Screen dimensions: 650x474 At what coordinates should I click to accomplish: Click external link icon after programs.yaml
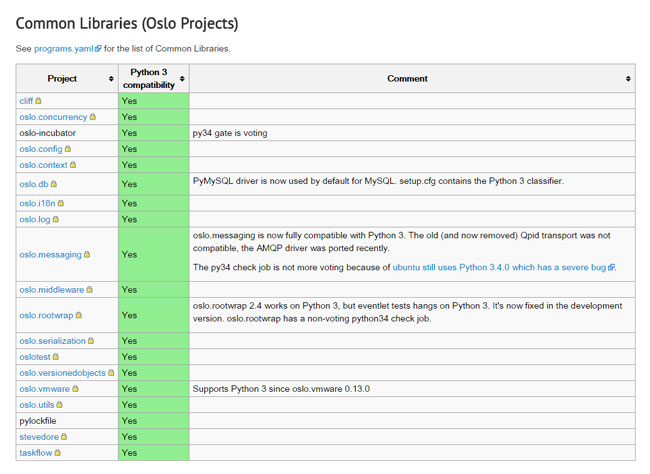point(98,49)
